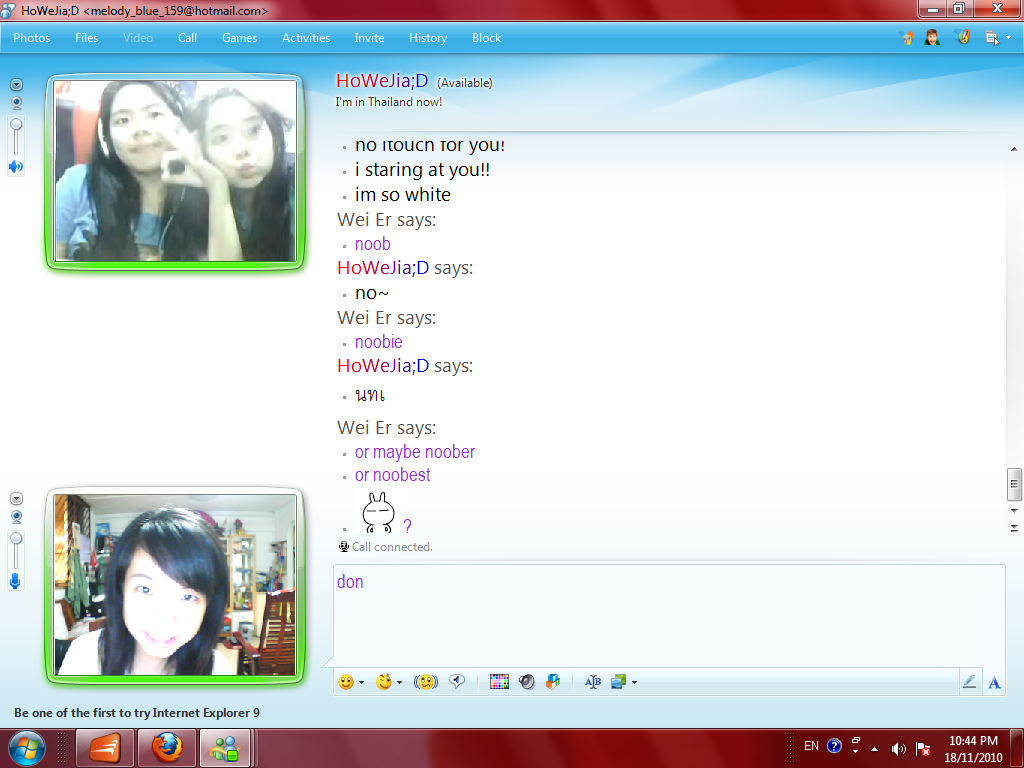The image size is (1024, 768).
Task: Show hidden system tray icons arrow
Action: tap(874, 749)
